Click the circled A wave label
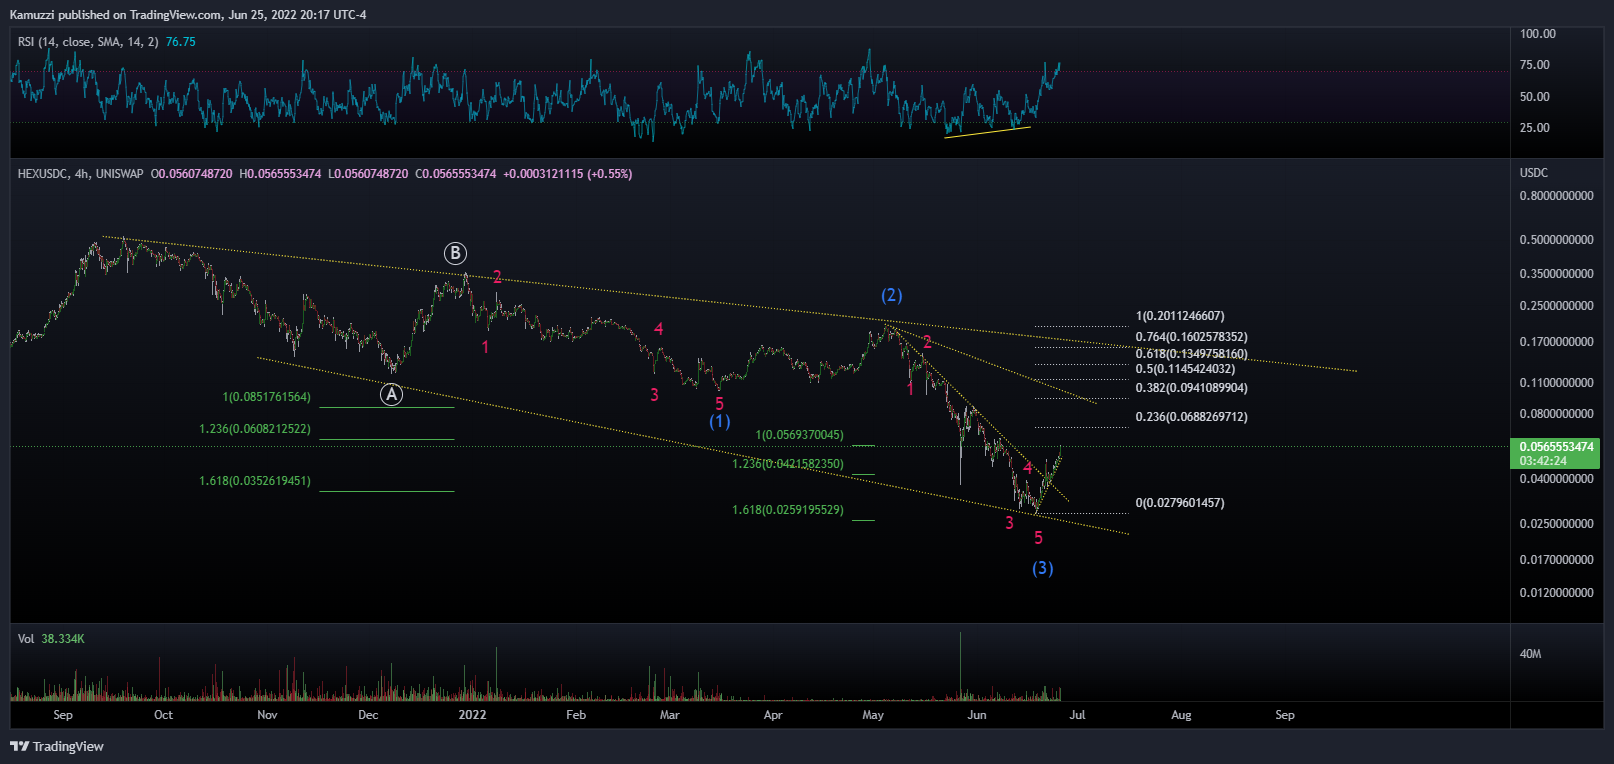 point(392,395)
